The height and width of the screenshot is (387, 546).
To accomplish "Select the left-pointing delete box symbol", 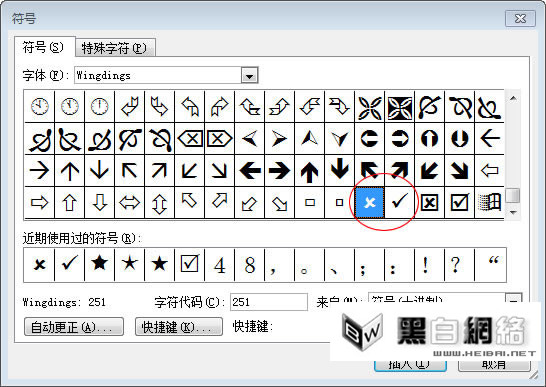I will pos(189,138).
